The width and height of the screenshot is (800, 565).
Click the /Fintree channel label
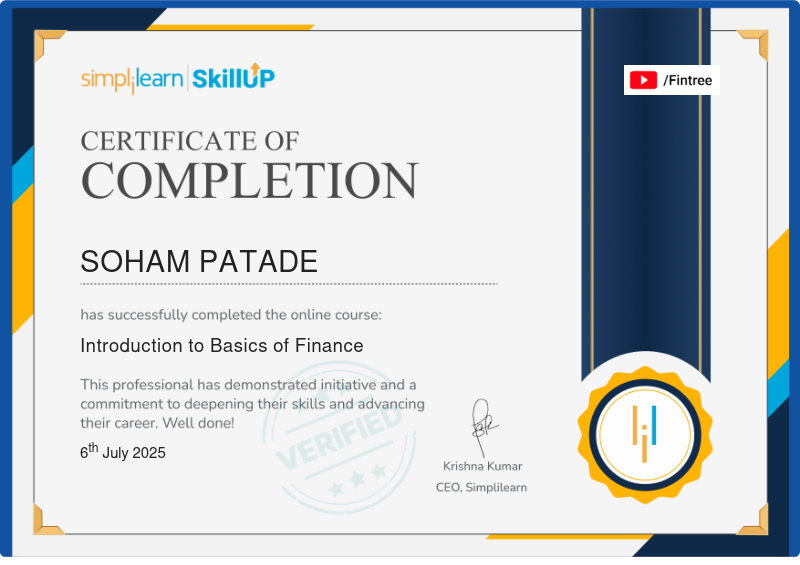[687, 80]
